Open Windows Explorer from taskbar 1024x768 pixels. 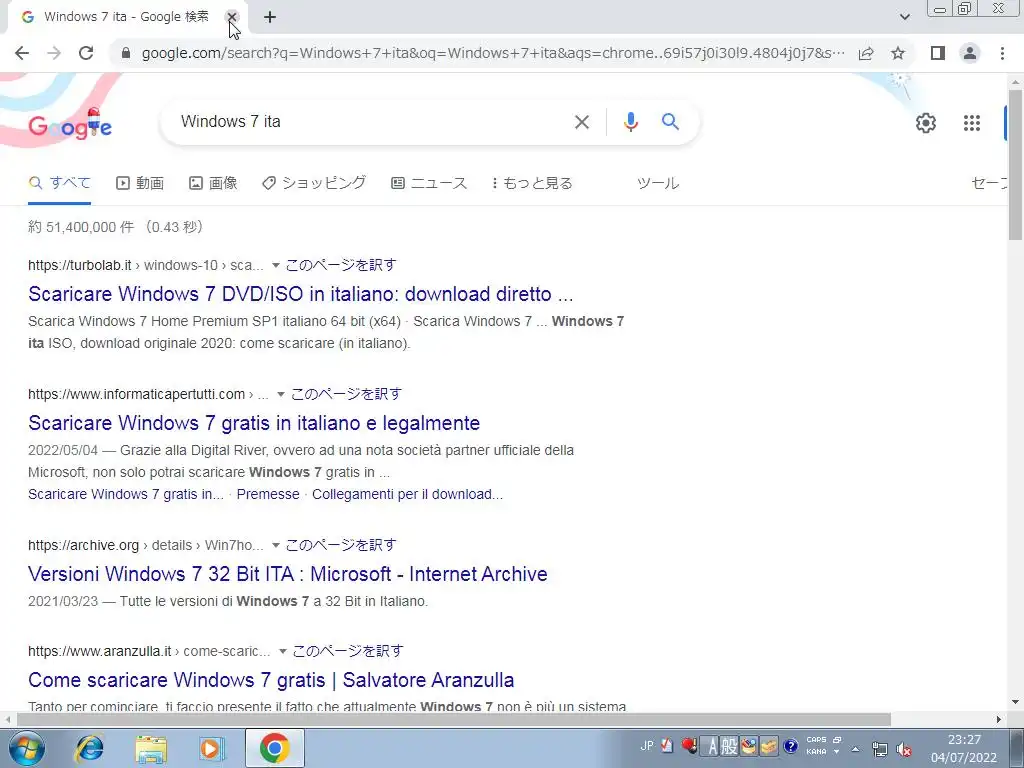(x=151, y=748)
